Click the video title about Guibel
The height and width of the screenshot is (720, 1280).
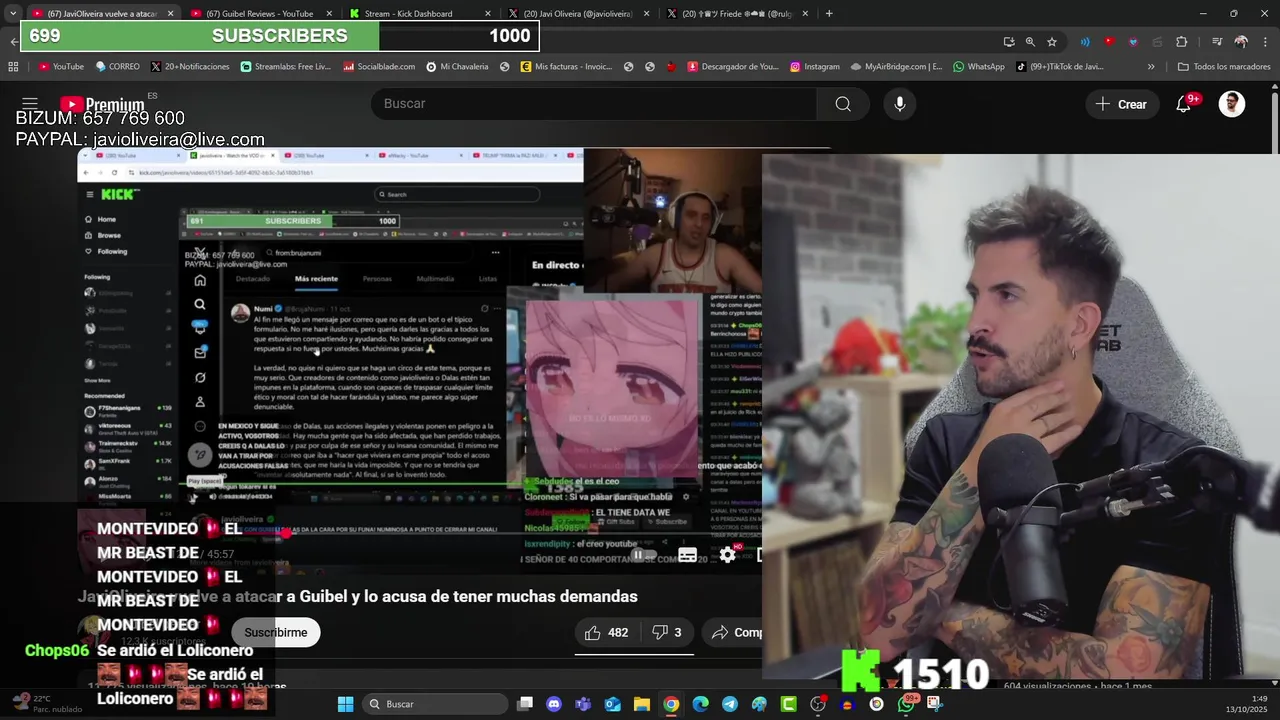pyautogui.click(x=358, y=596)
